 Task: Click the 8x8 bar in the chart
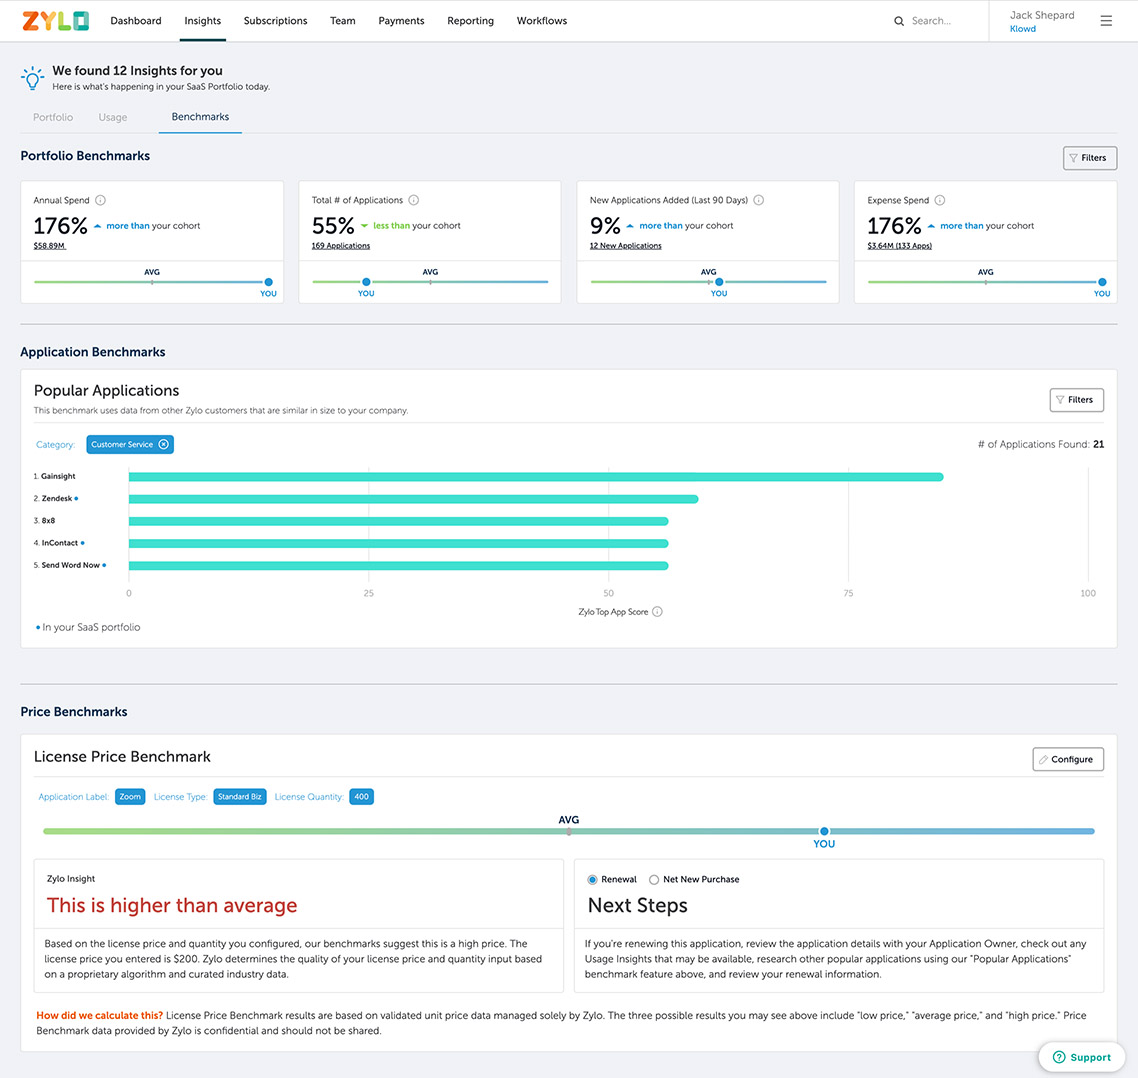pyautogui.click(x=398, y=521)
